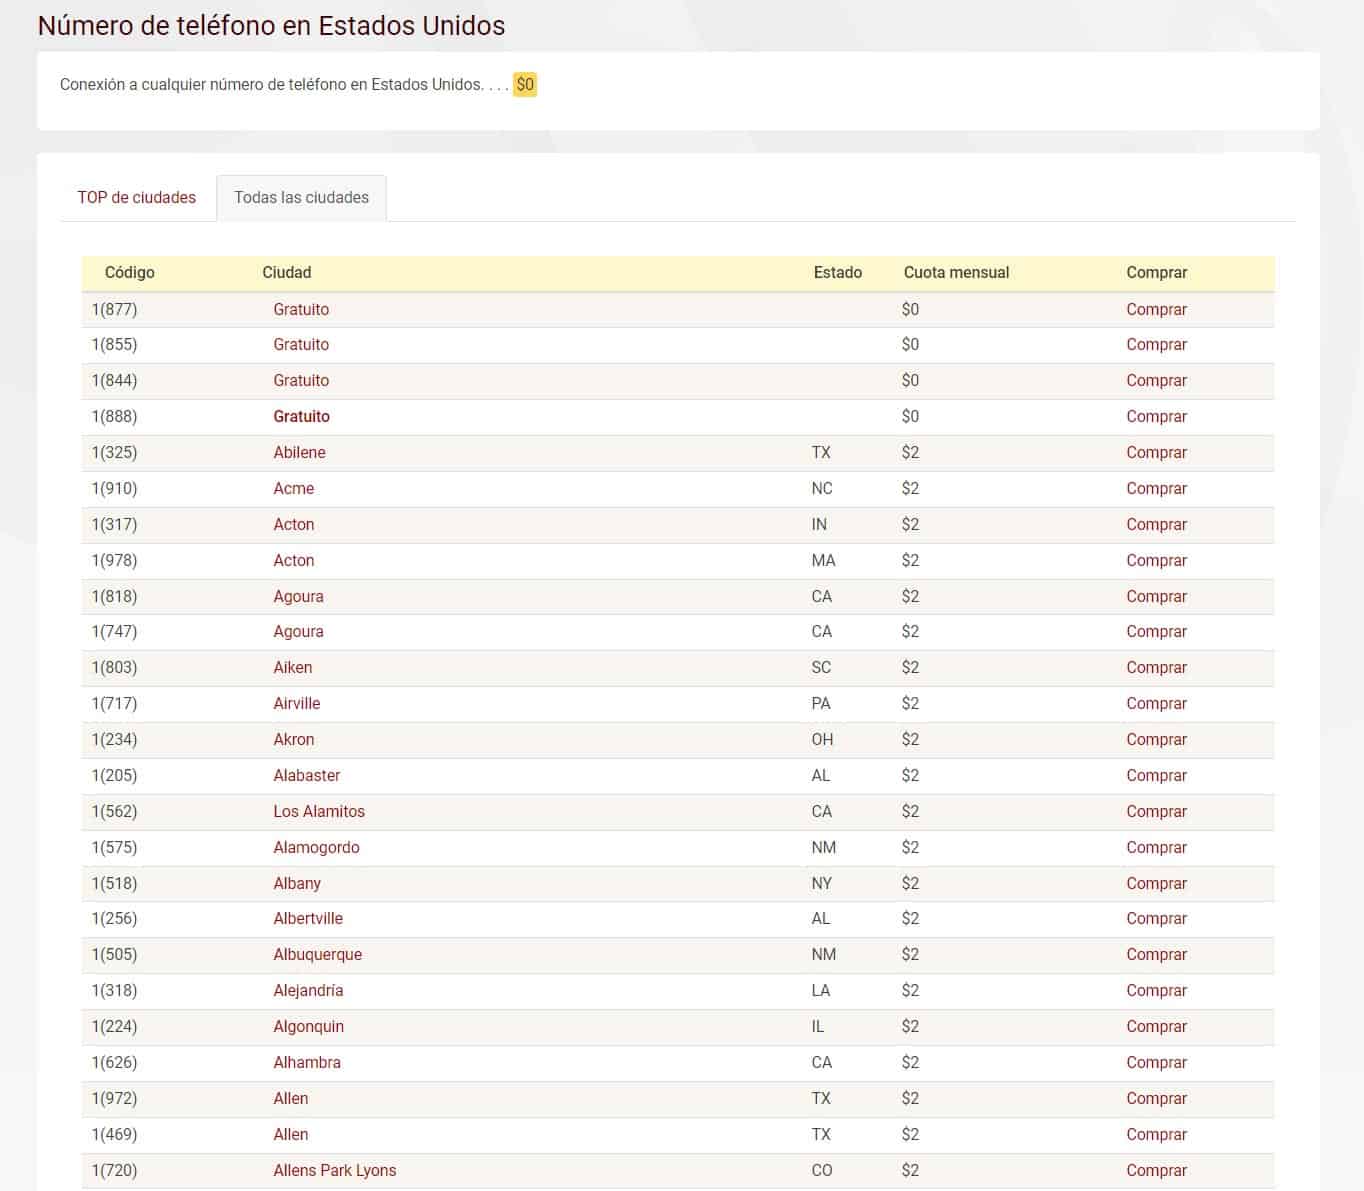Open Acton link for Massachusetts row
1364x1191 pixels.
point(293,560)
